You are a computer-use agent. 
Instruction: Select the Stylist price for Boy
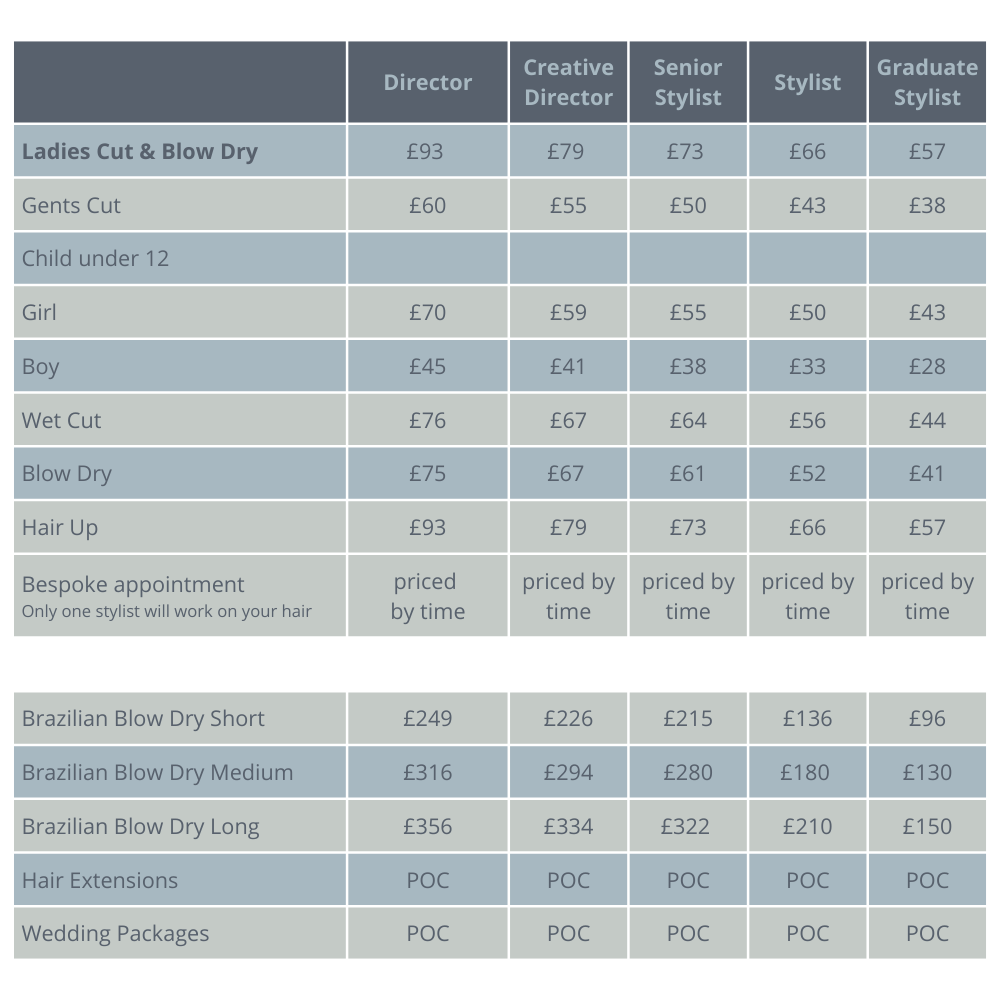[807, 367]
